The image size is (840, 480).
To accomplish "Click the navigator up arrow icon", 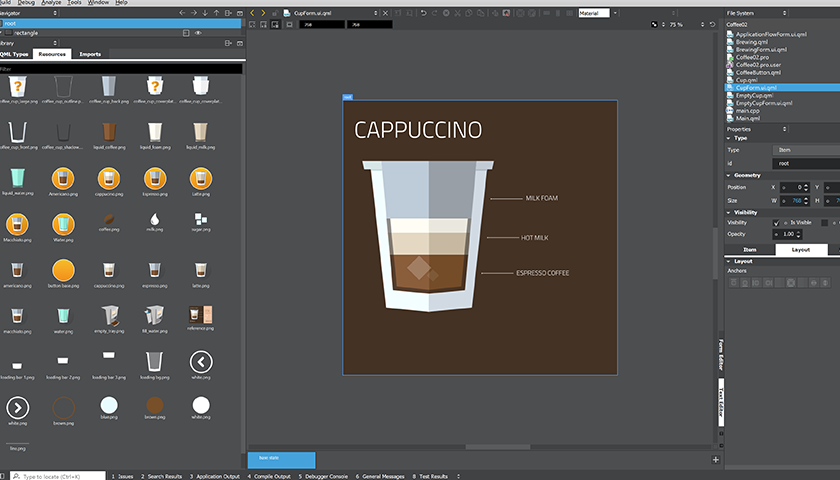I will click(216, 13).
